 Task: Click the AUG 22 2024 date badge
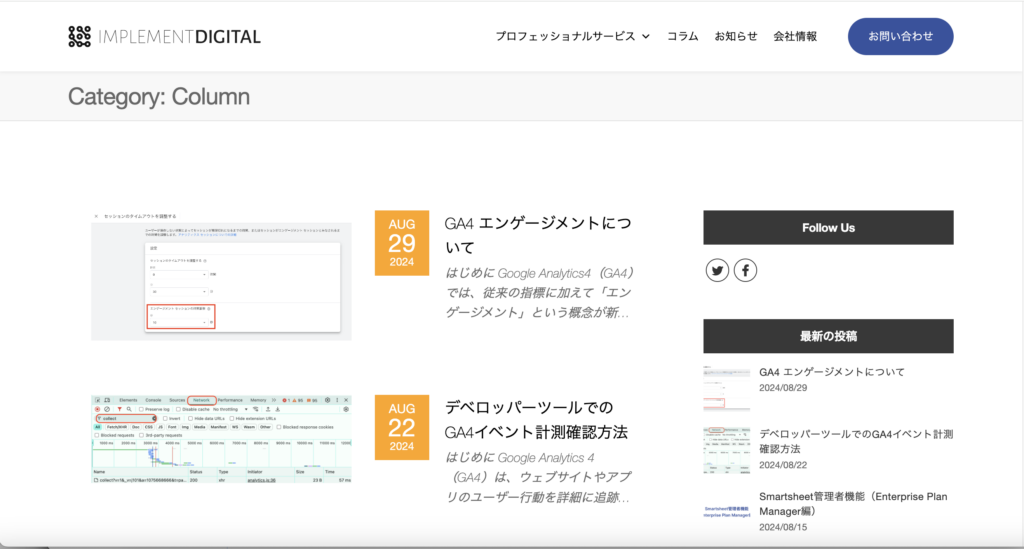[x=402, y=428]
